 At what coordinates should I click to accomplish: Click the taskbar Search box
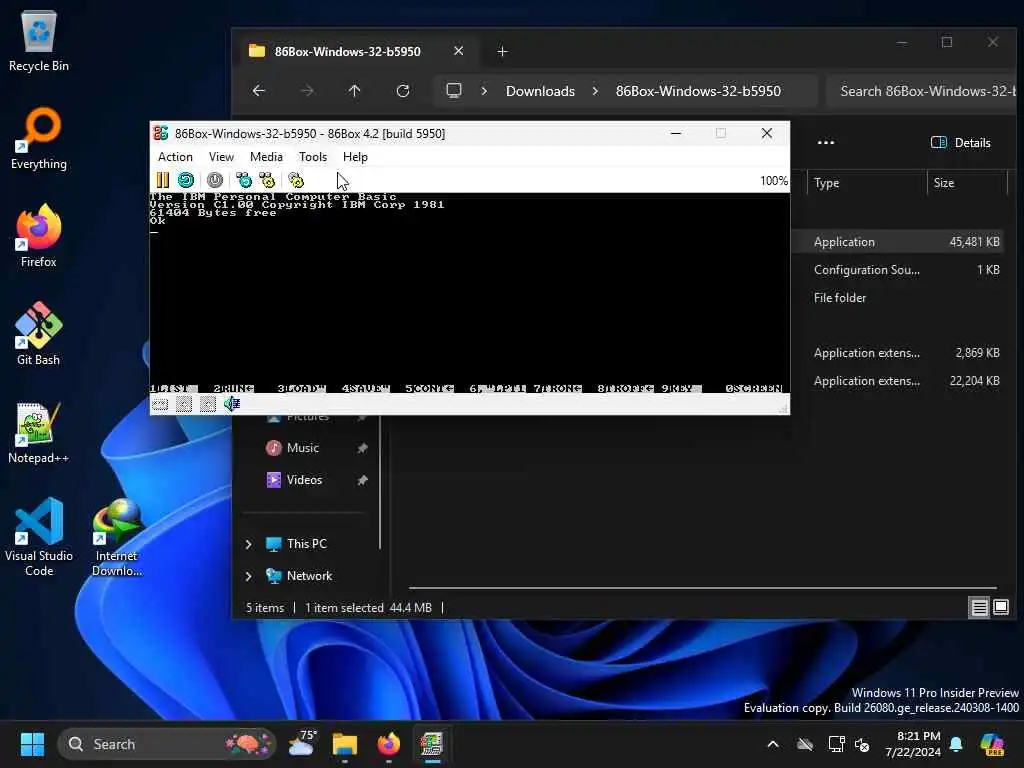click(x=167, y=744)
